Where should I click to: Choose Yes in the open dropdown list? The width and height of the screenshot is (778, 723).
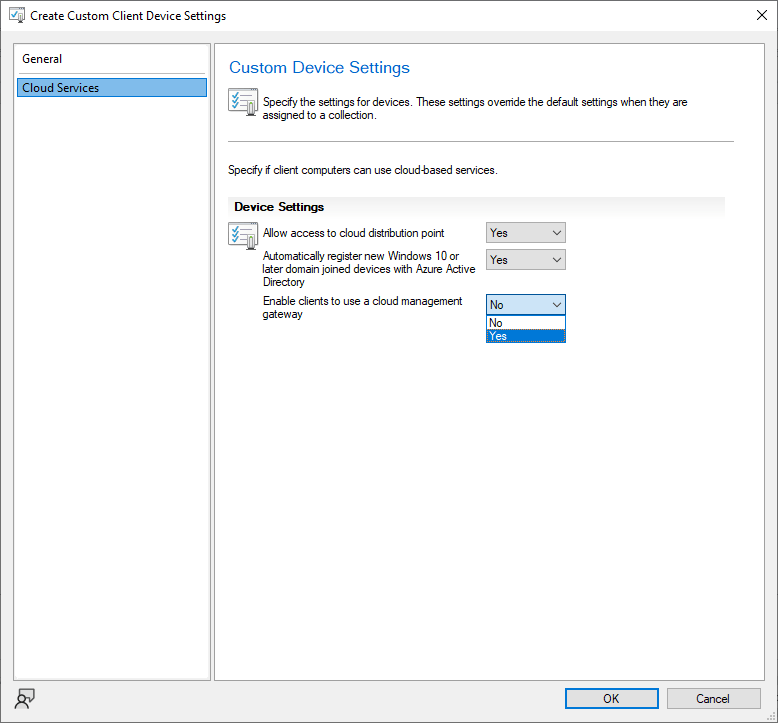coord(526,336)
